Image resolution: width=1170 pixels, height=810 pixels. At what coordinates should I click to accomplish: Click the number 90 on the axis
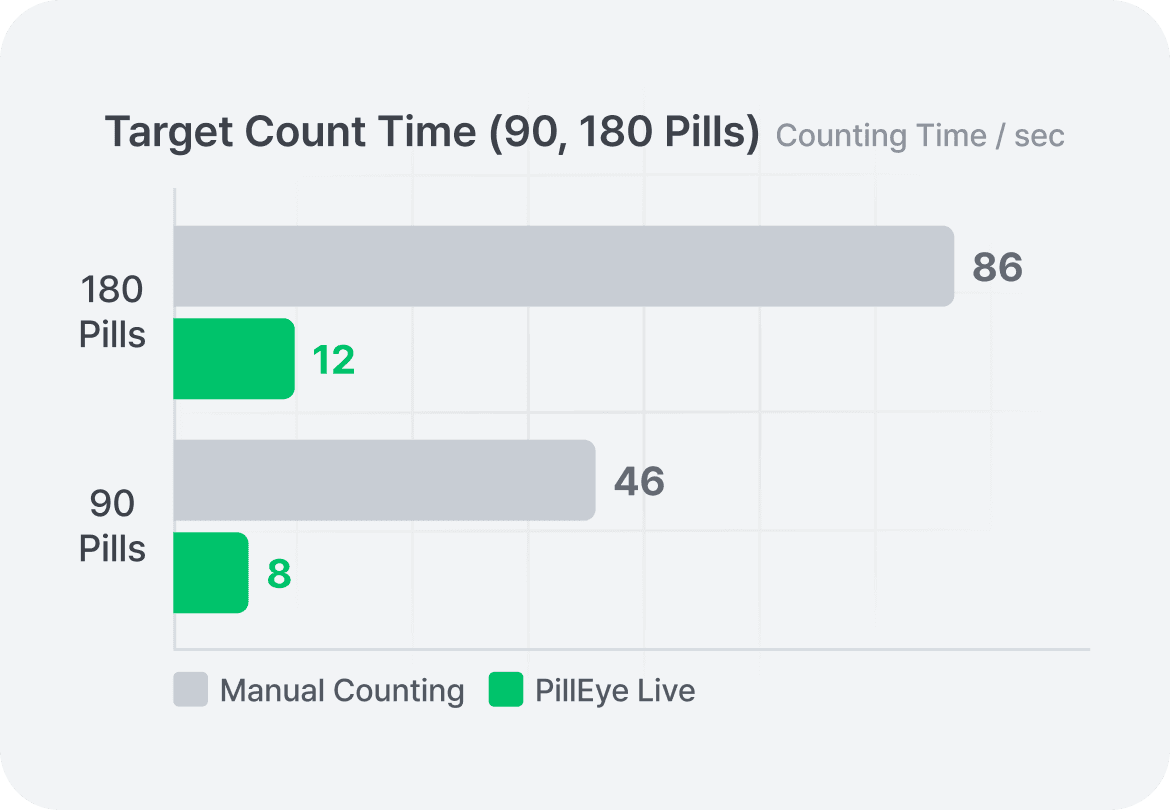click(x=112, y=504)
